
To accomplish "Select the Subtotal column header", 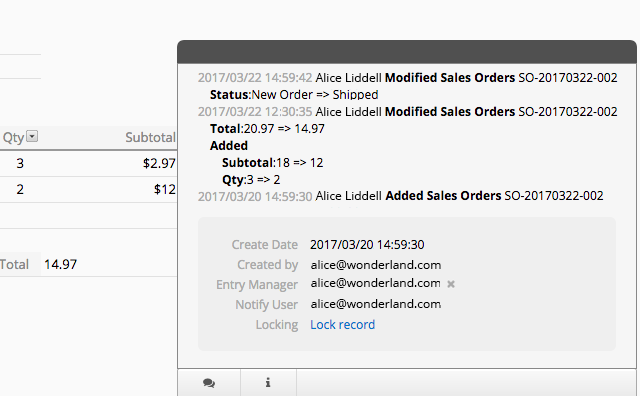I will point(150,138).
